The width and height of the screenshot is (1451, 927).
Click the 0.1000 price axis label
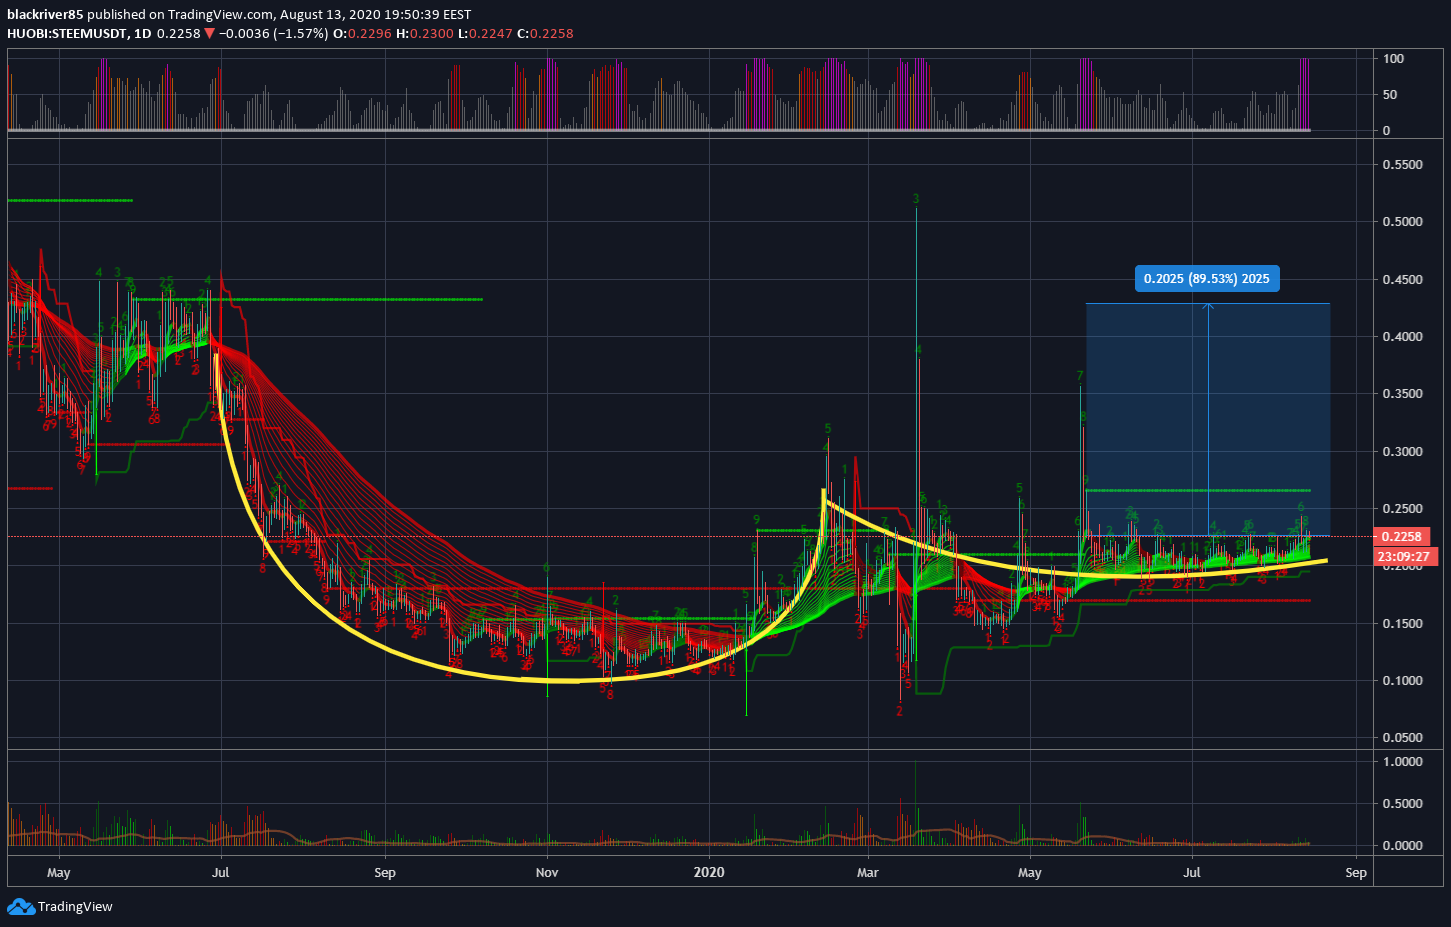[x=1402, y=681]
